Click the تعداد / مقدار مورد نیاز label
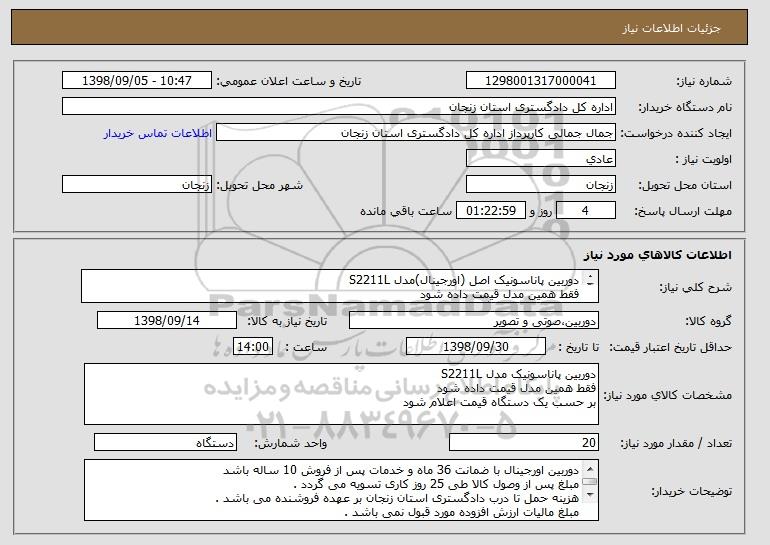770x545 pixels. coord(676,443)
